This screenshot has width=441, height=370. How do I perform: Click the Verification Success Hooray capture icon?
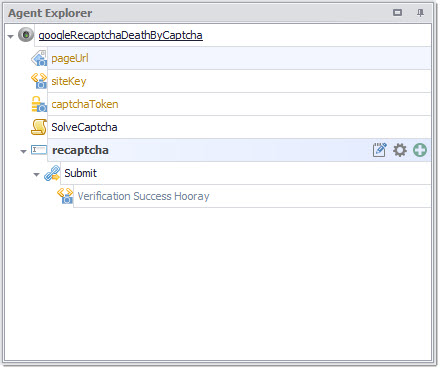coord(65,196)
